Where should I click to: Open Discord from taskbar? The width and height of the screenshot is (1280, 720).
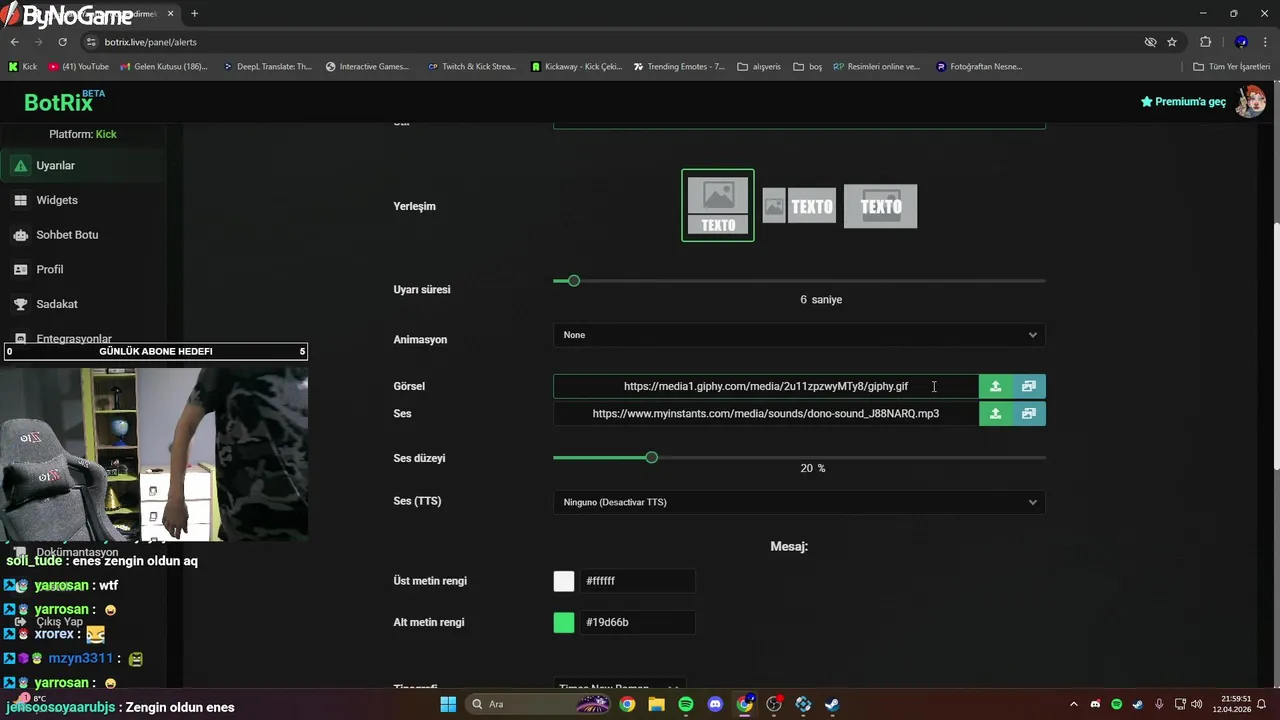715,704
